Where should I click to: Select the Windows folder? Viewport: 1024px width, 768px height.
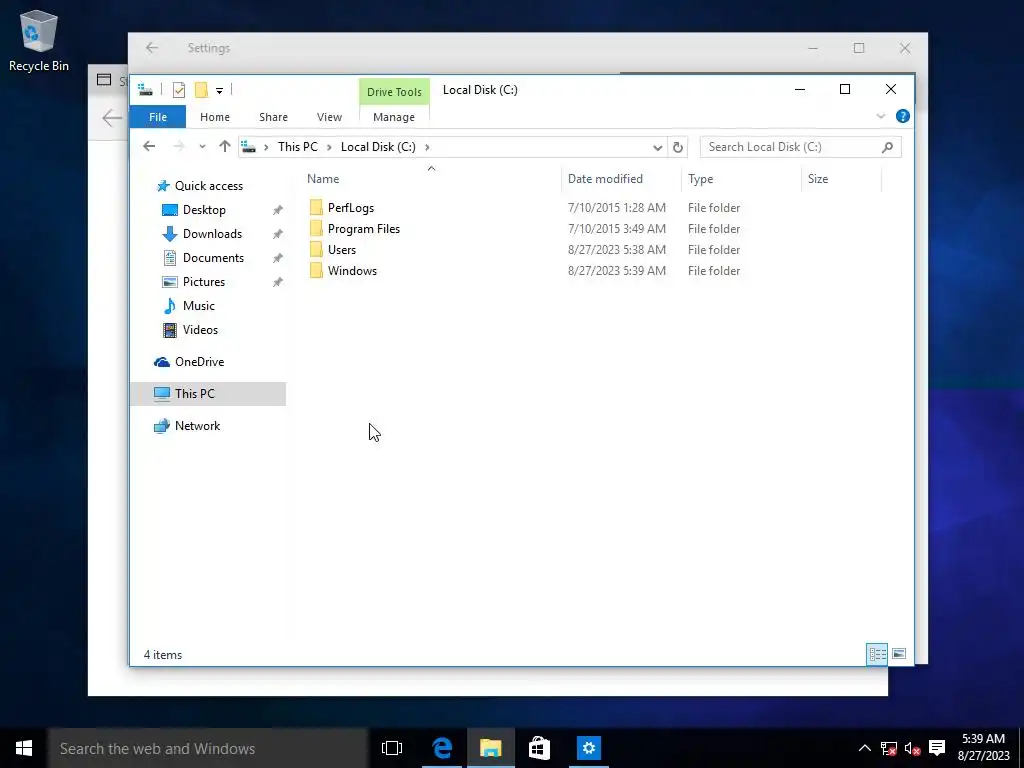[x=352, y=270]
